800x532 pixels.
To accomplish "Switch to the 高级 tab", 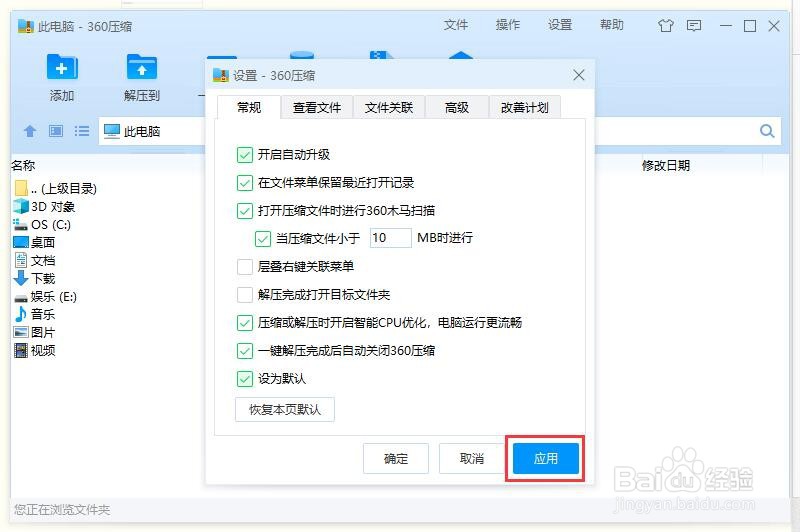I will (457, 108).
